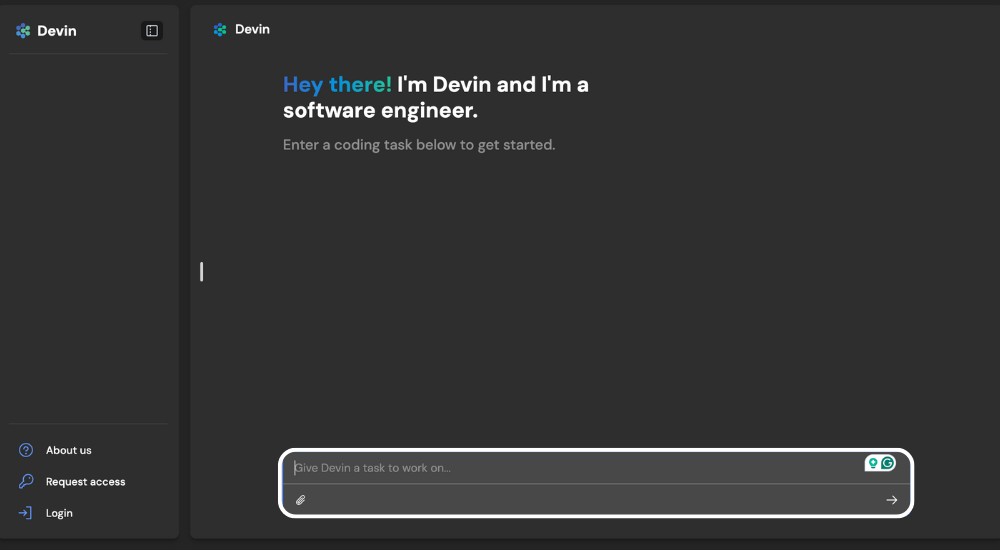Screen dimensions: 1000x550
Task: Click the key icon beside Request access
Action: (26, 481)
